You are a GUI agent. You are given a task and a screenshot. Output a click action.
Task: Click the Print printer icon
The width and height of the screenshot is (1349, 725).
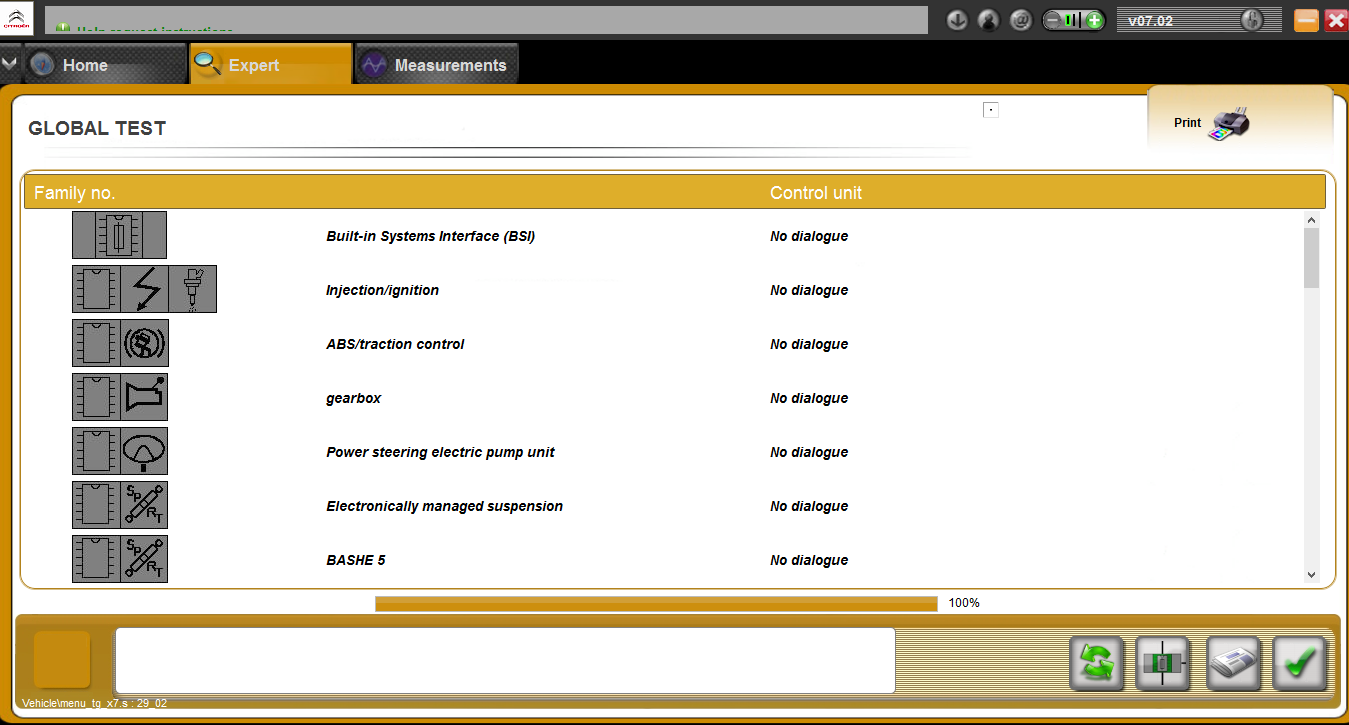pyautogui.click(x=1229, y=123)
